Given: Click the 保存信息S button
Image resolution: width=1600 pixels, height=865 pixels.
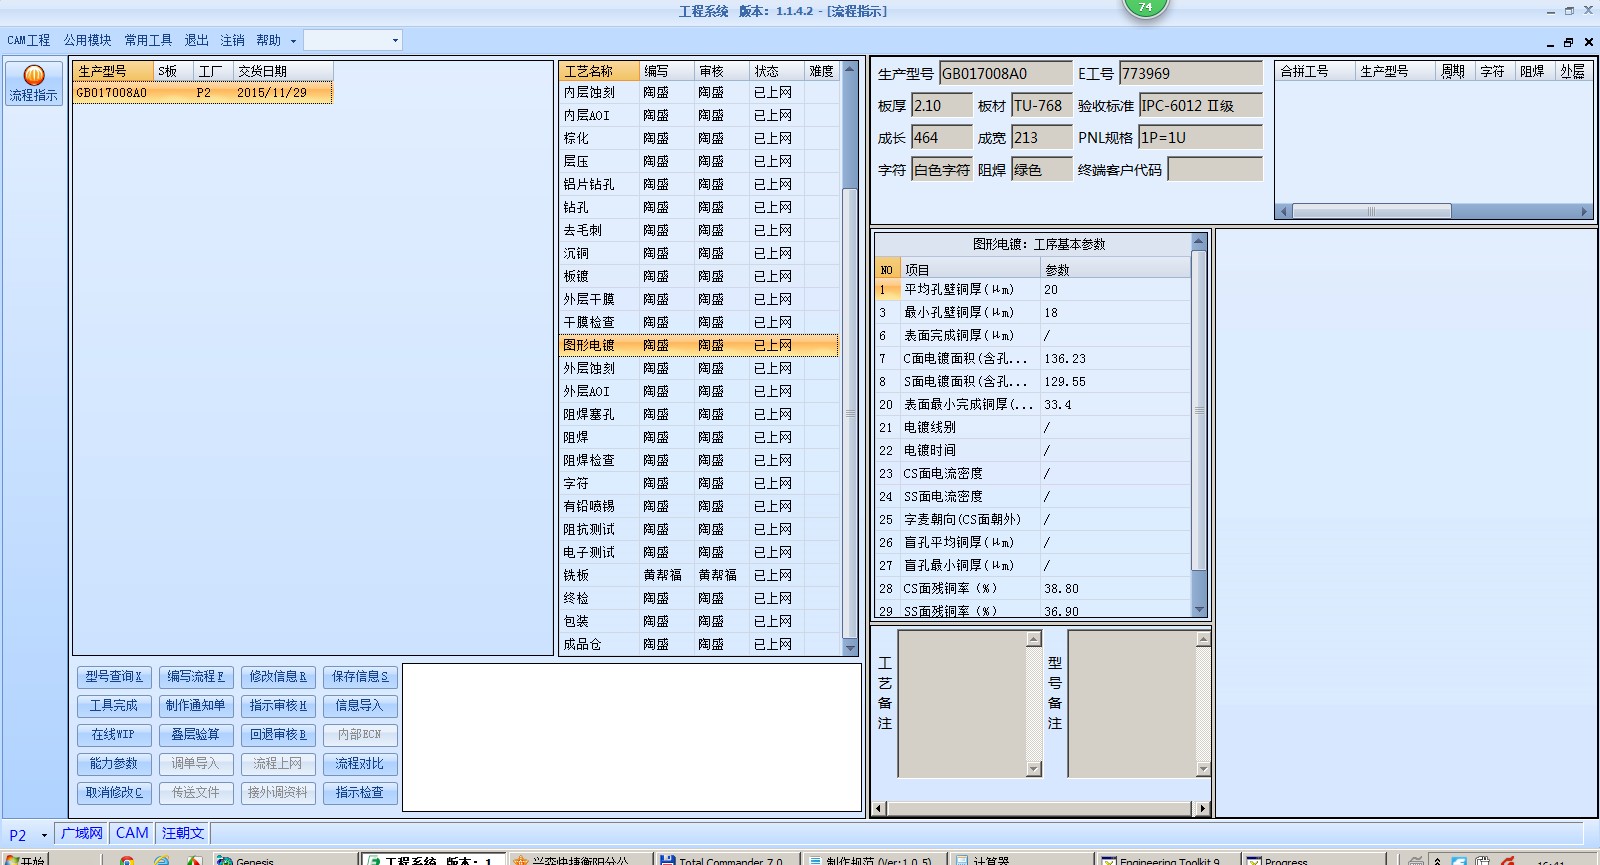Looking at the screenshot, I should (x=360, y=677).
